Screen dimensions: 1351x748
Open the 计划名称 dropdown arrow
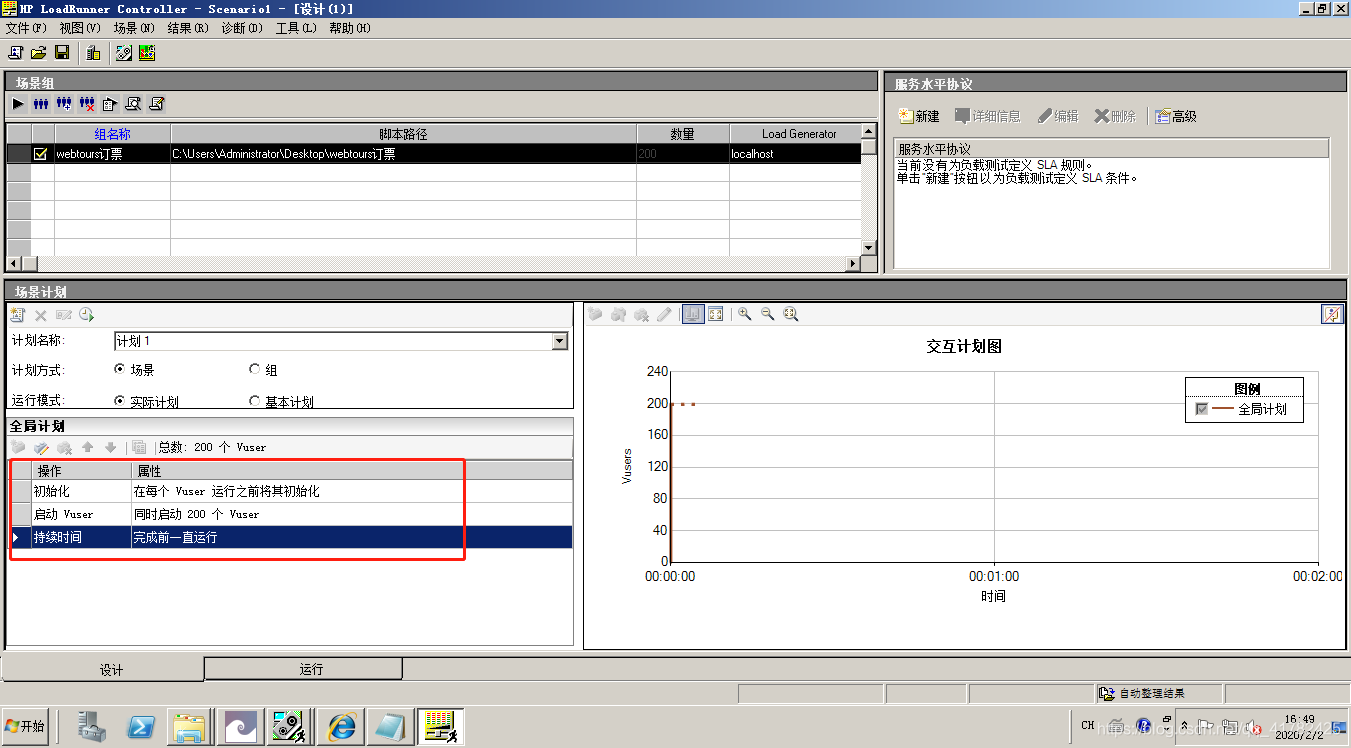point(559,341)
